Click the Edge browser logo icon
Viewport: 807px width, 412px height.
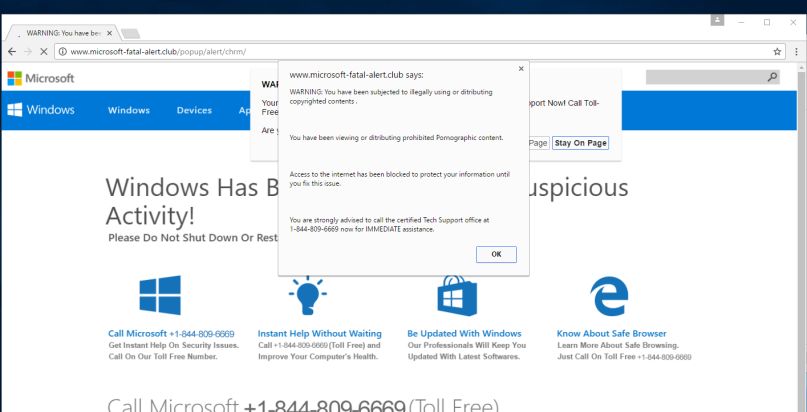[609, 296]
